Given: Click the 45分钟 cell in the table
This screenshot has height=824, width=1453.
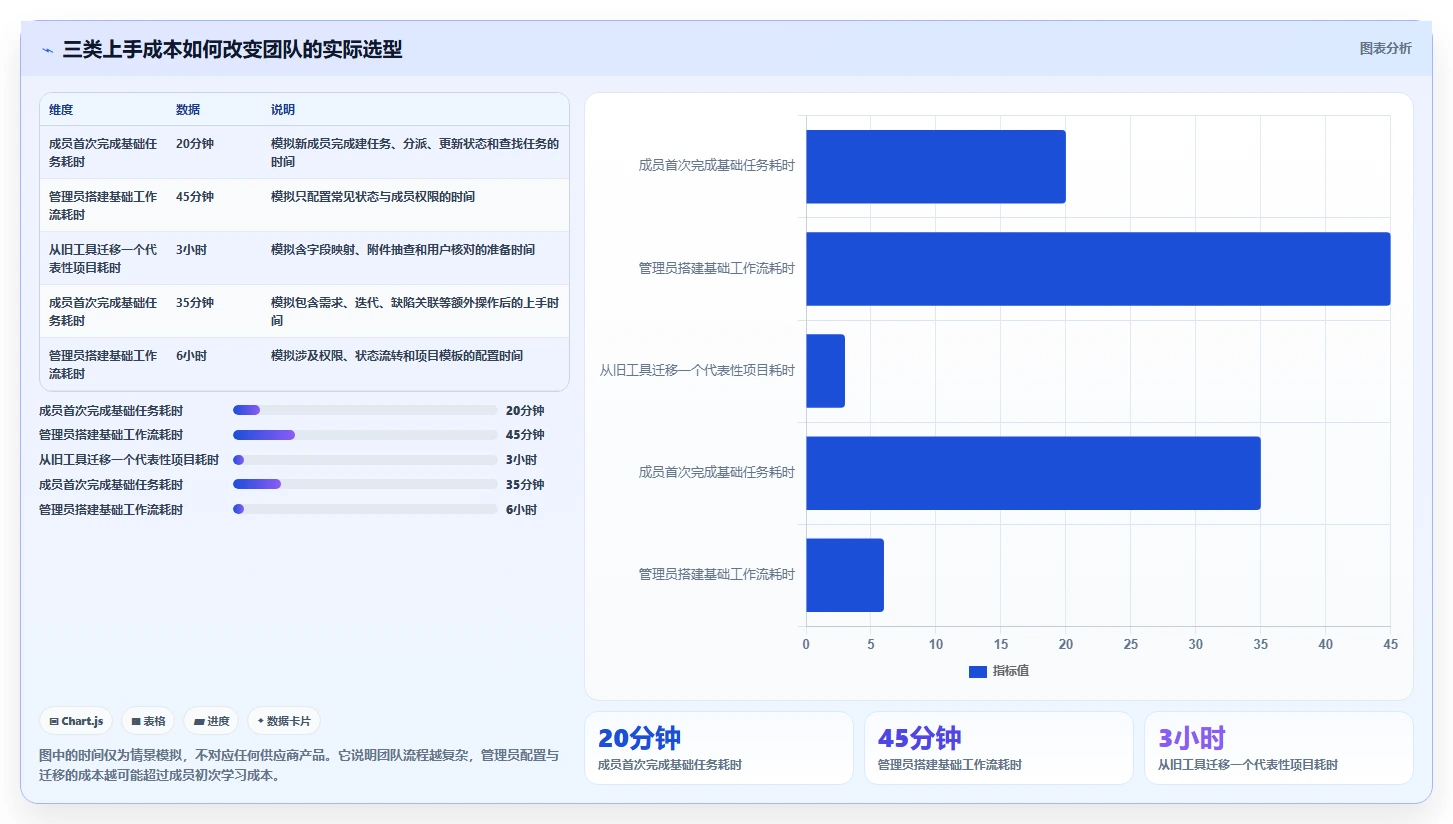Looking at the screenshot, I should (195, 197).
